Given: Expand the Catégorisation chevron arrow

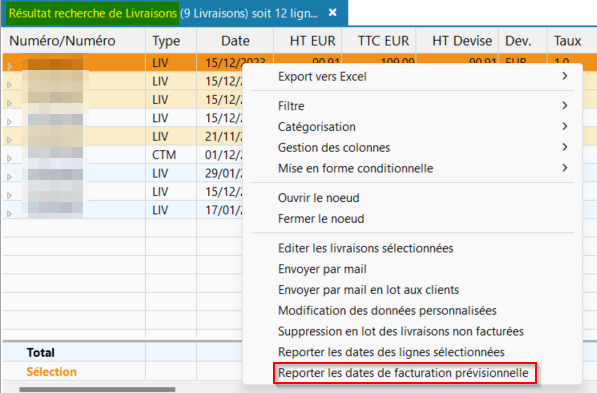Looking at the screenshot, I should (565, 126).
